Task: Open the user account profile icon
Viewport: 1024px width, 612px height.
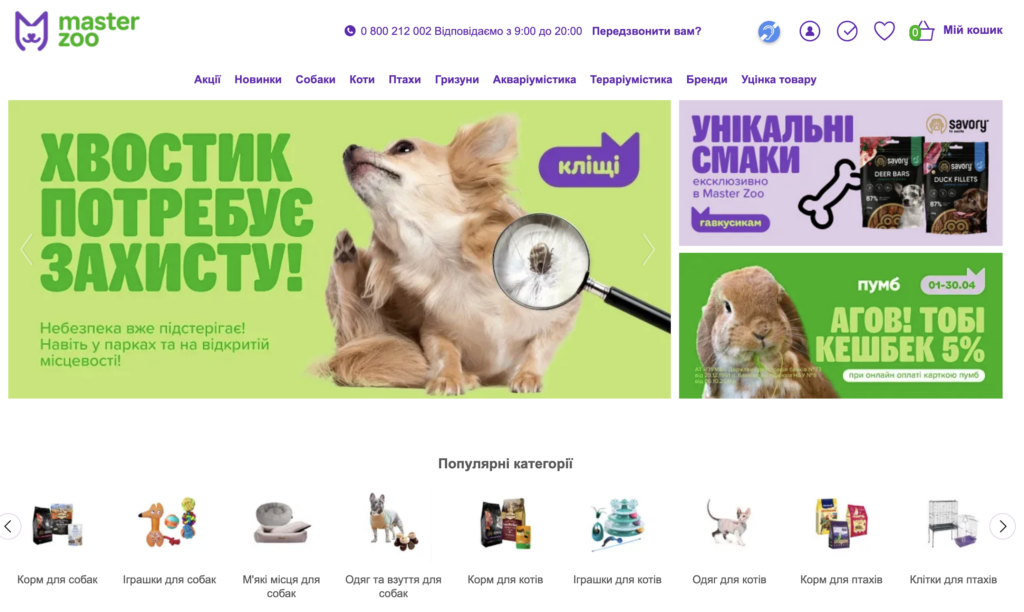Action: pyautogui.click(x=809, y=31)
